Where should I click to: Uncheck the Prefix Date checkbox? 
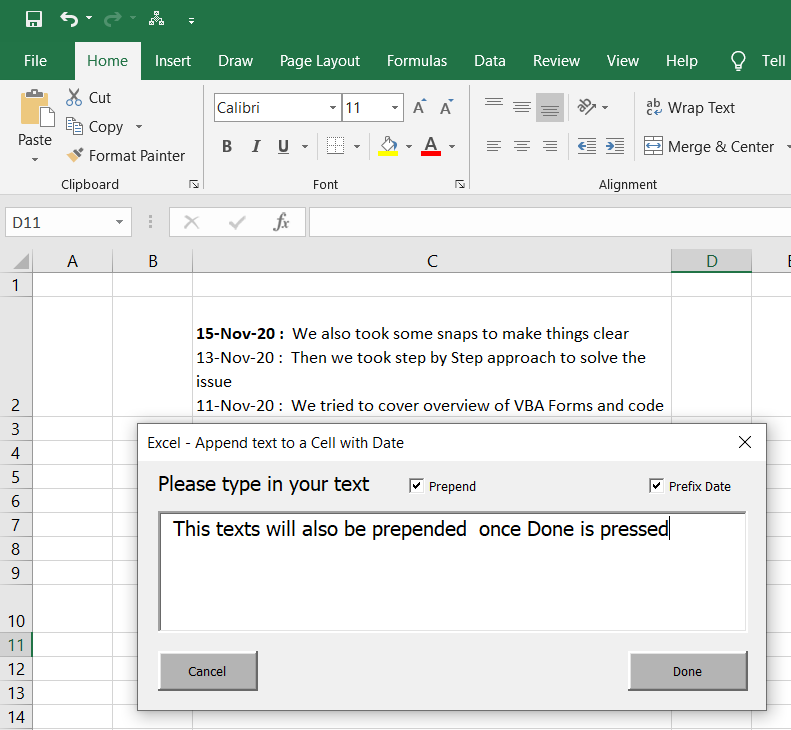tap(656, 486)
